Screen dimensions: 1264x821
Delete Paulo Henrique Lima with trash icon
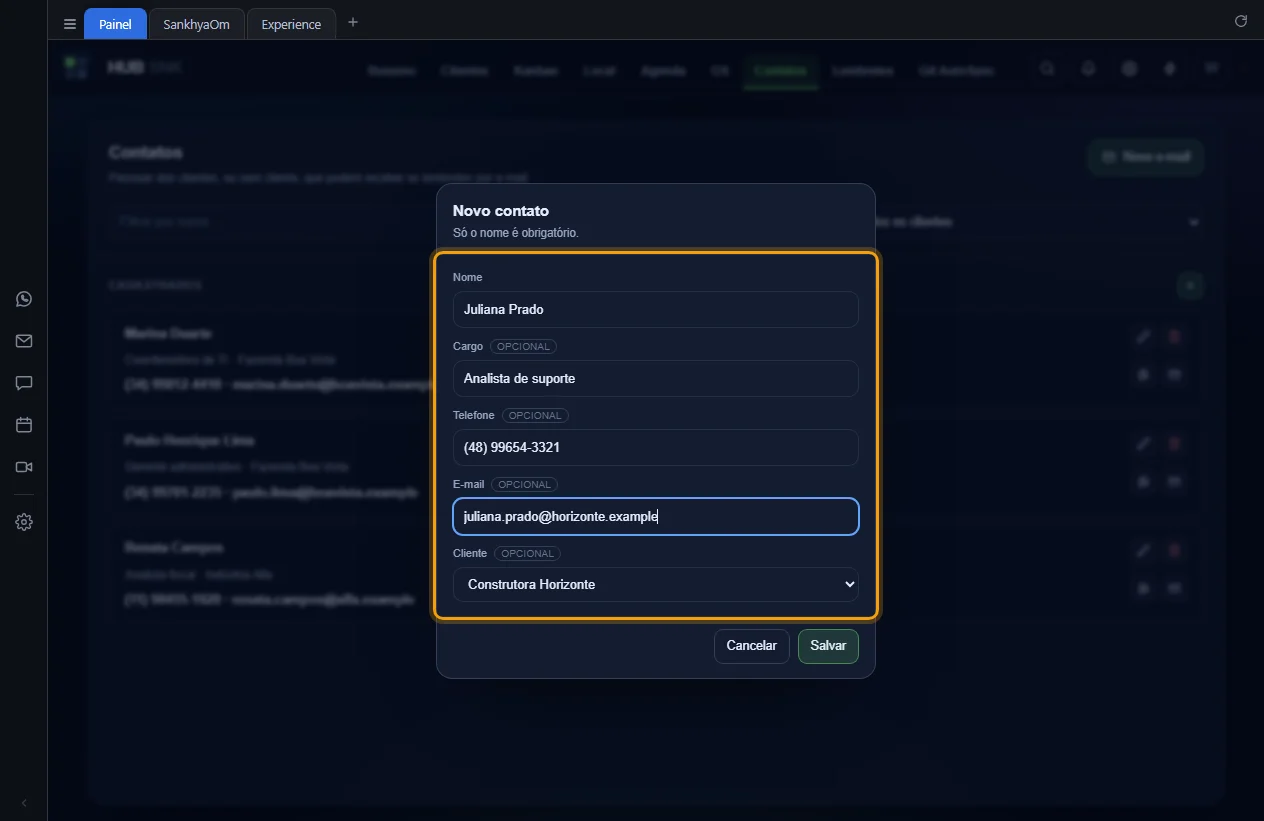coord(1175,444)
